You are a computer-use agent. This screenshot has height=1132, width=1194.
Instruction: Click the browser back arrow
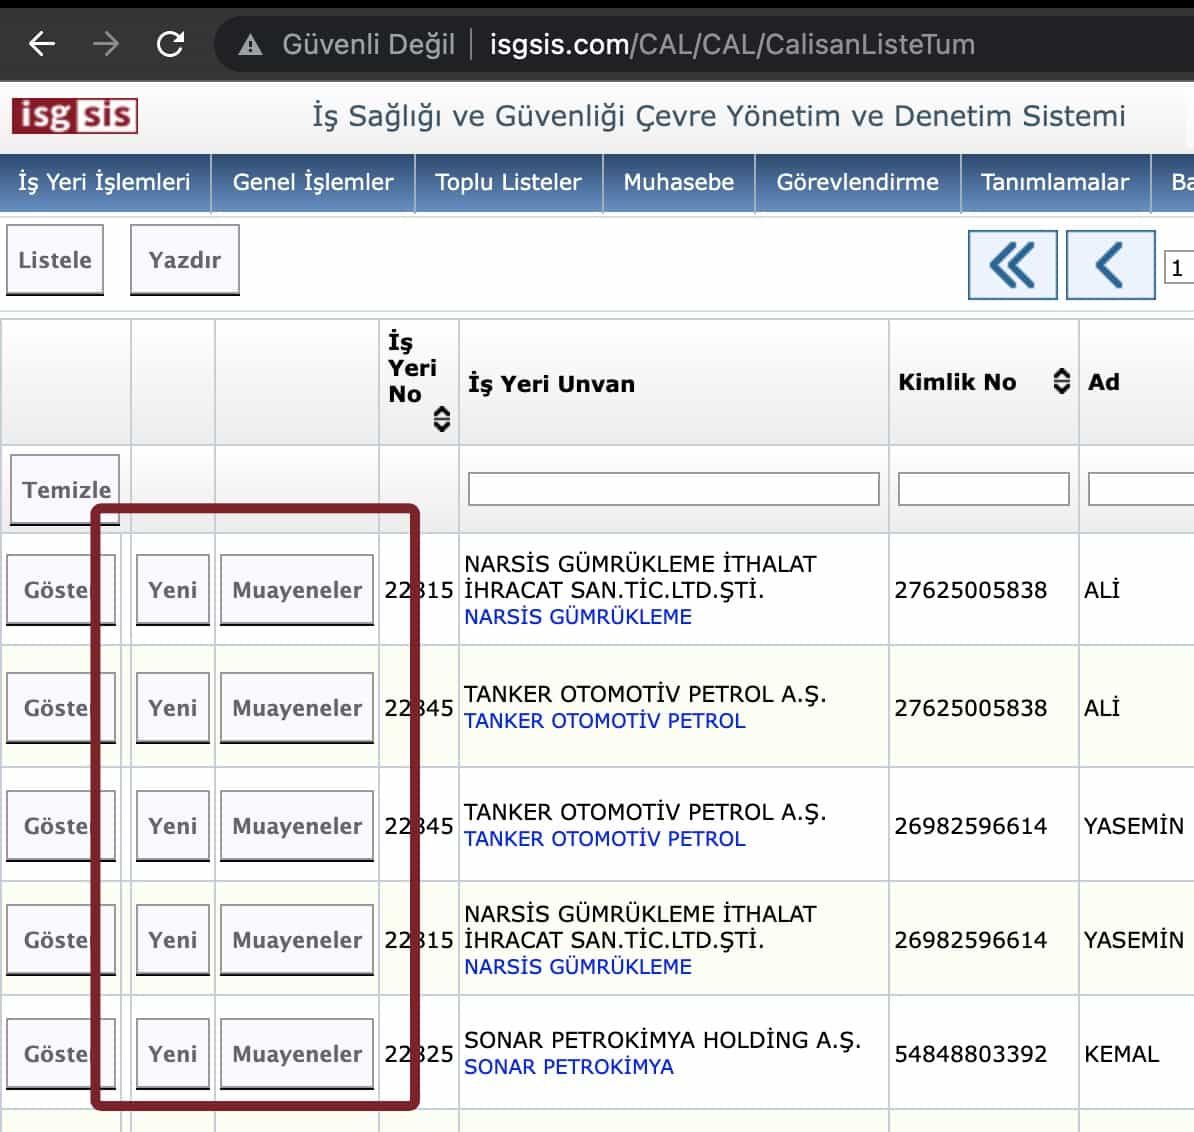[42, 44]
